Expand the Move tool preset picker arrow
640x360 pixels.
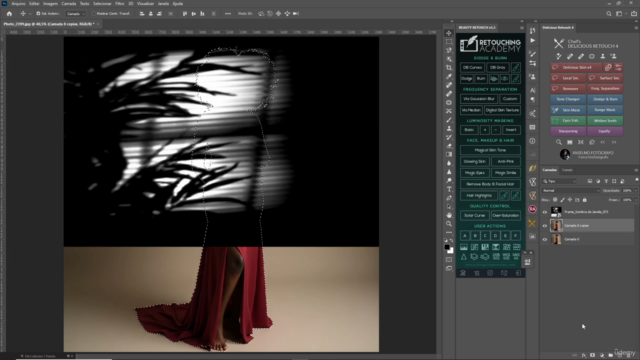click(x=30, y=13)
